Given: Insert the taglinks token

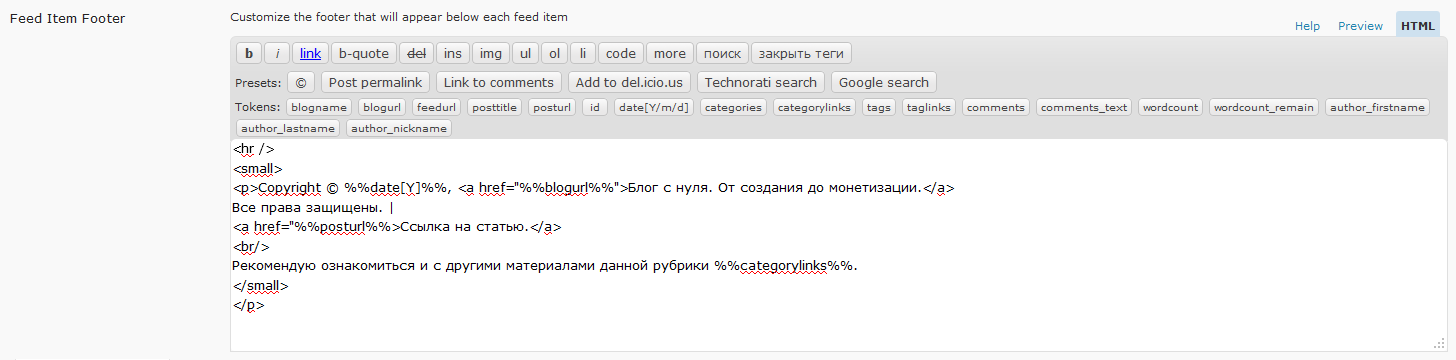Looking at the screenshot, I should tap(930, 107).
